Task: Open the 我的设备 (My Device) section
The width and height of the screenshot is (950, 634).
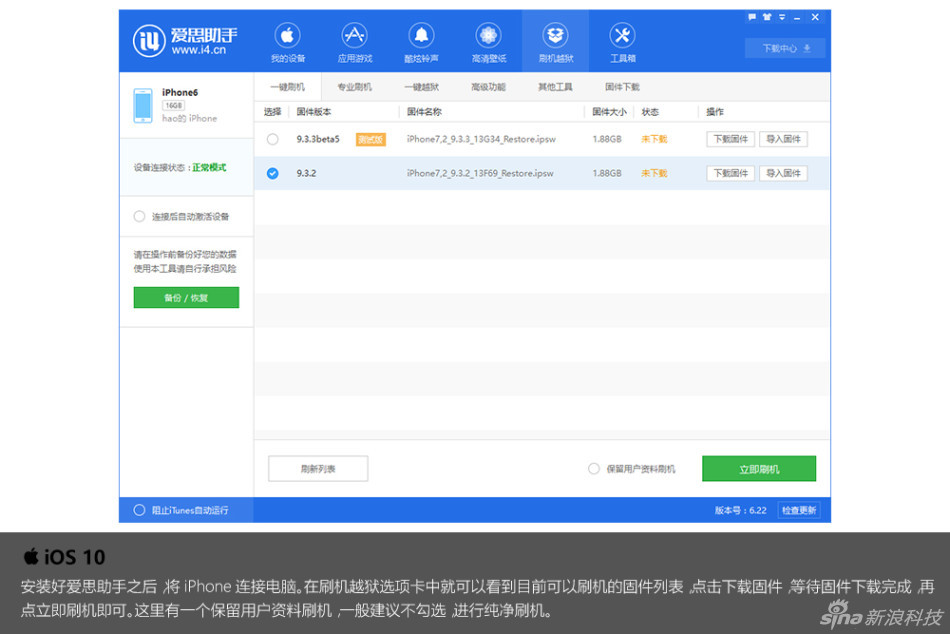Action: tap(288, 40)
